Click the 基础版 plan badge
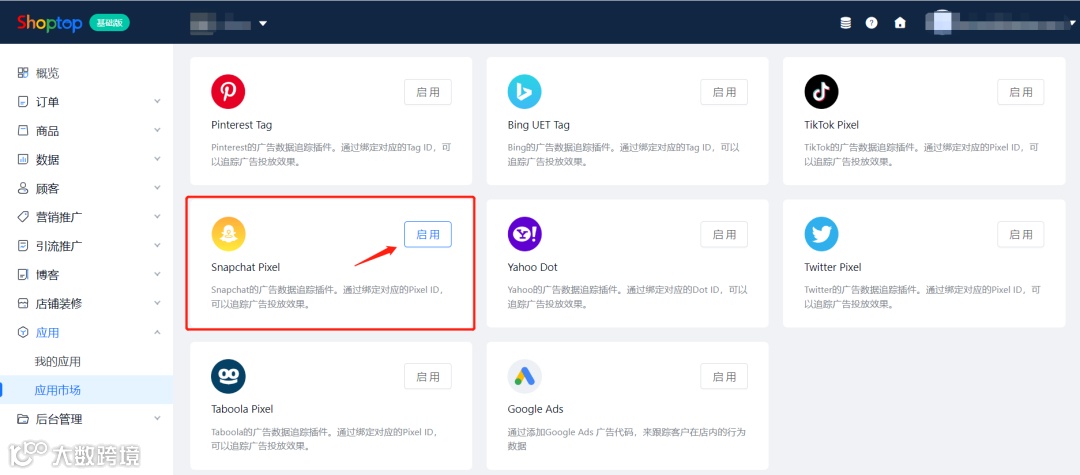 (110, 23)
